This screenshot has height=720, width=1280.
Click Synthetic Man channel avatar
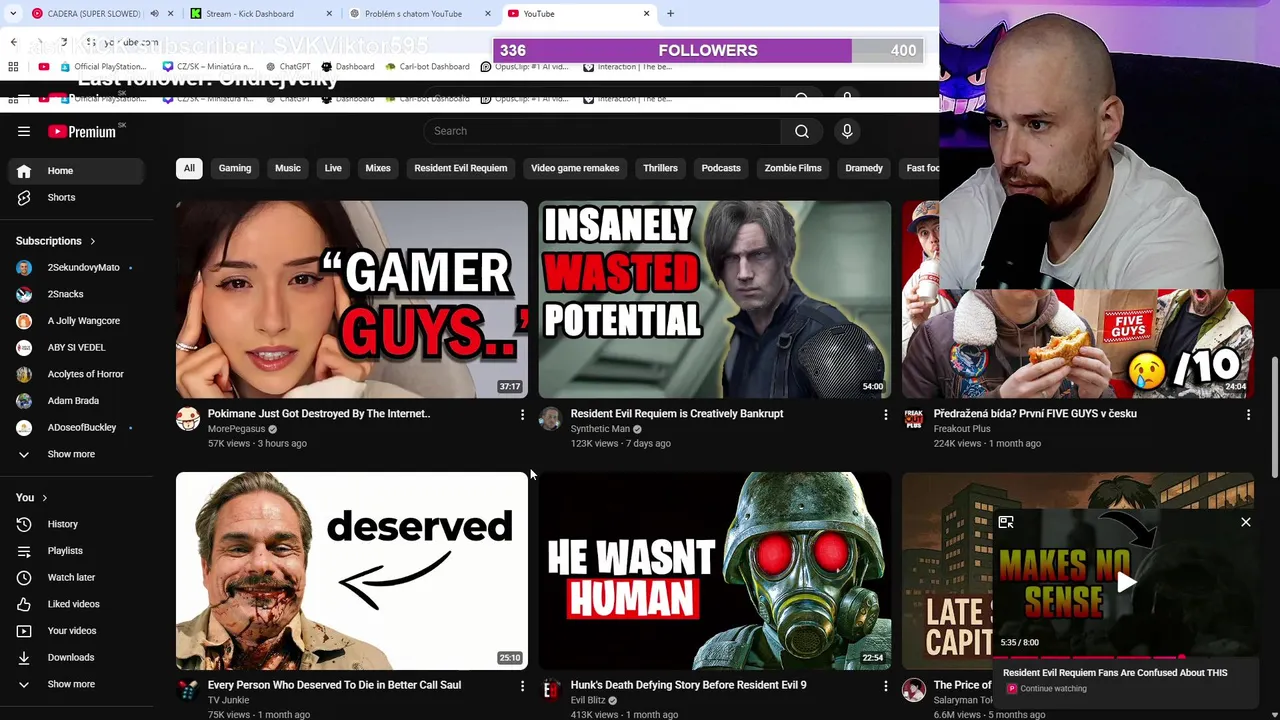click(x=551, y=419)
